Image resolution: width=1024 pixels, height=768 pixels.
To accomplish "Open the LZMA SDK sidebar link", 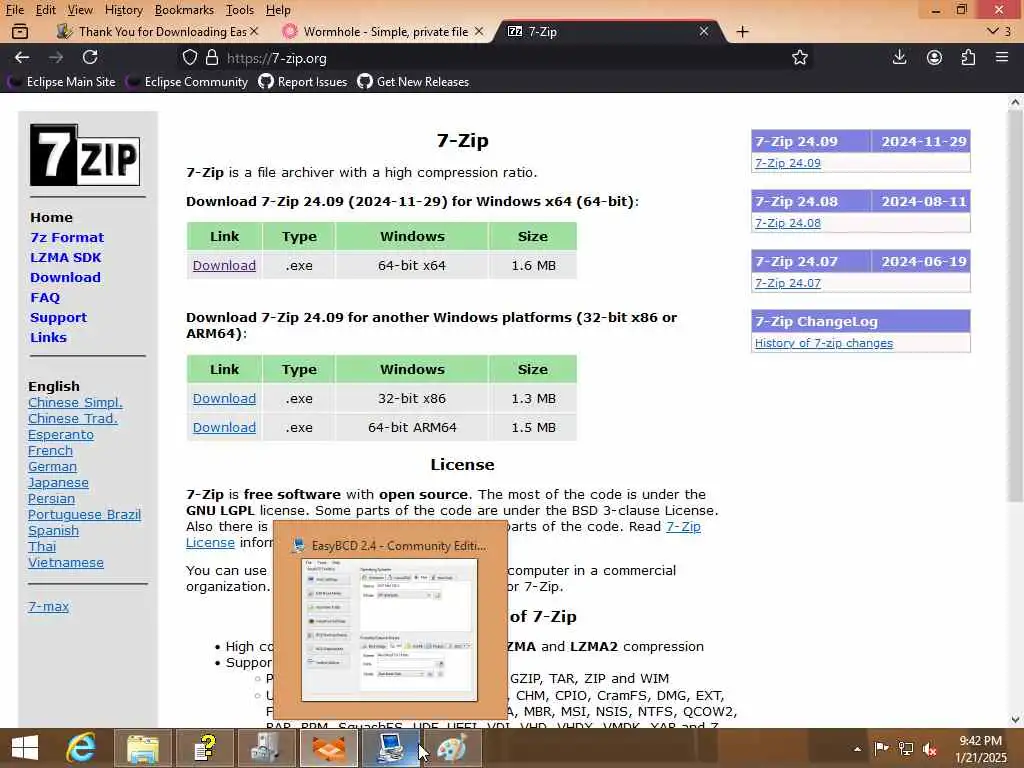I will tap(65, 257).
